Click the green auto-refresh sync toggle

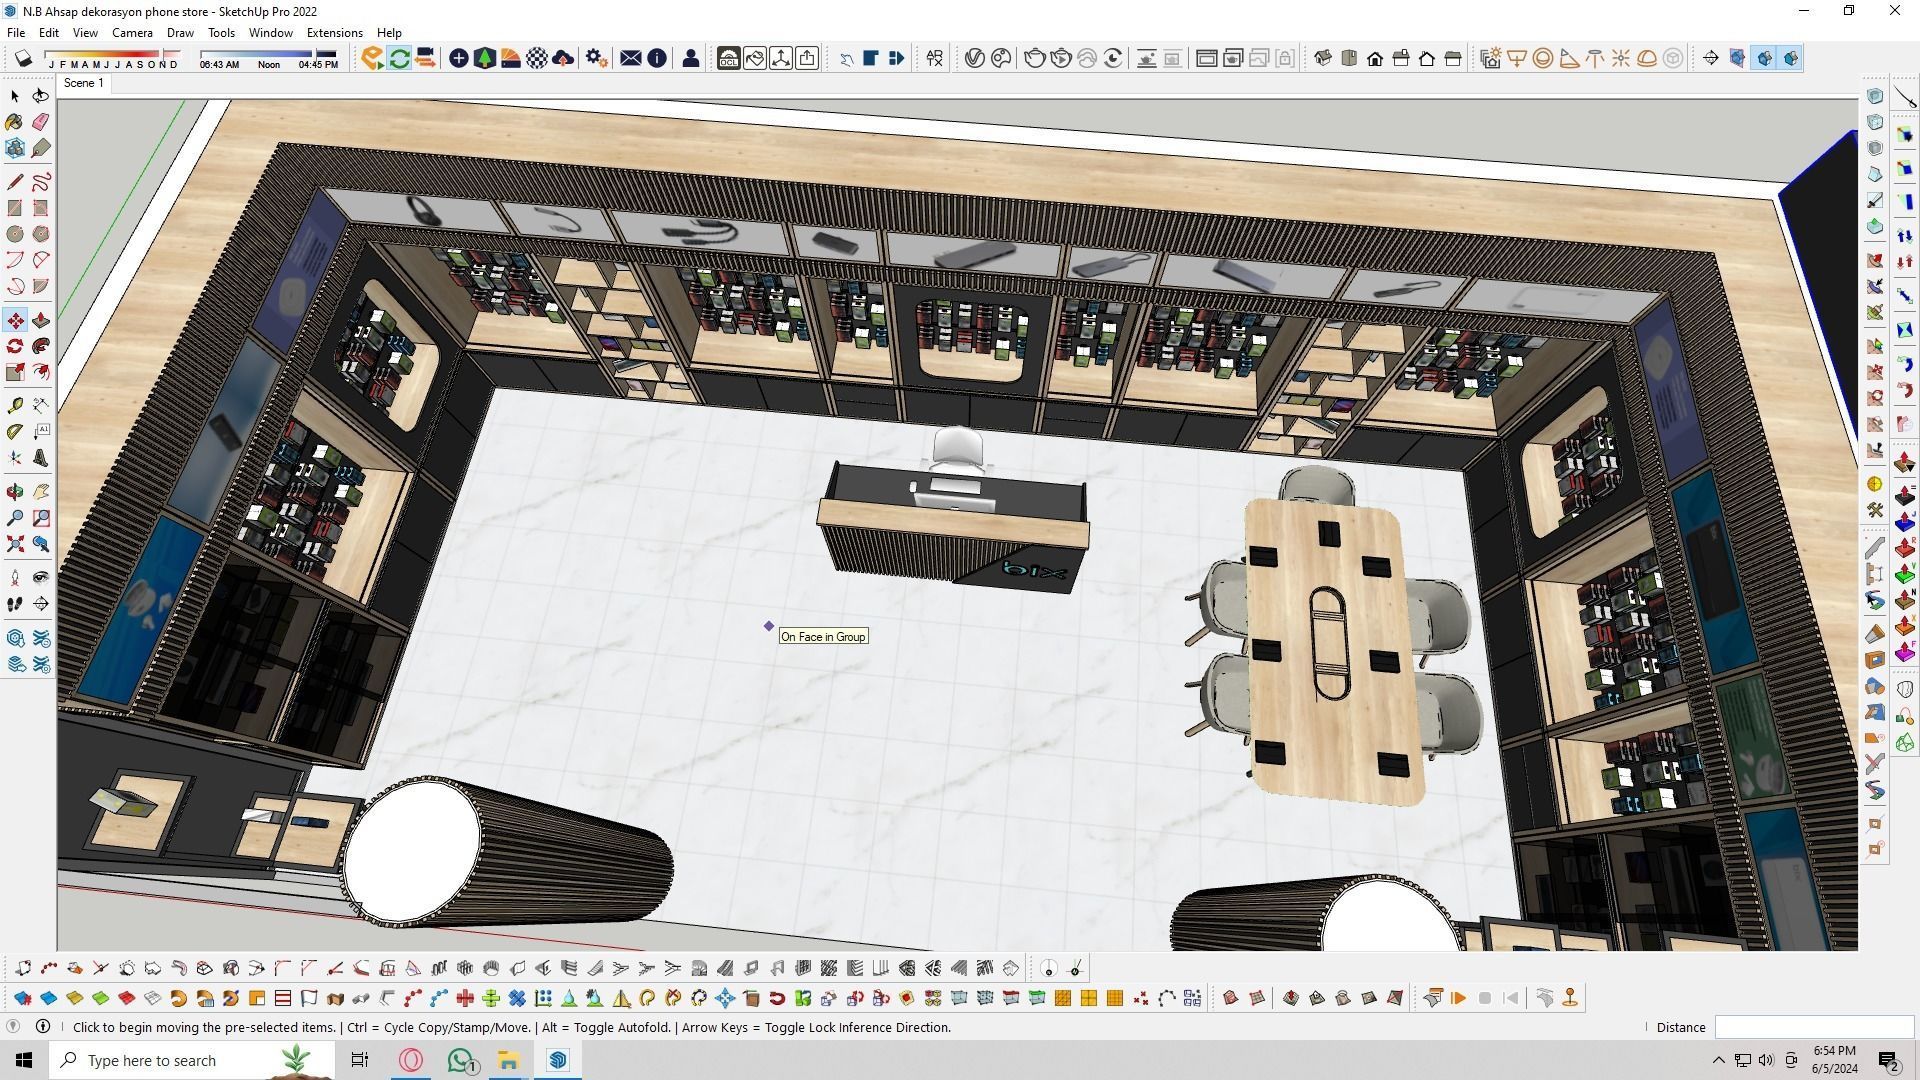coord(399,59)
